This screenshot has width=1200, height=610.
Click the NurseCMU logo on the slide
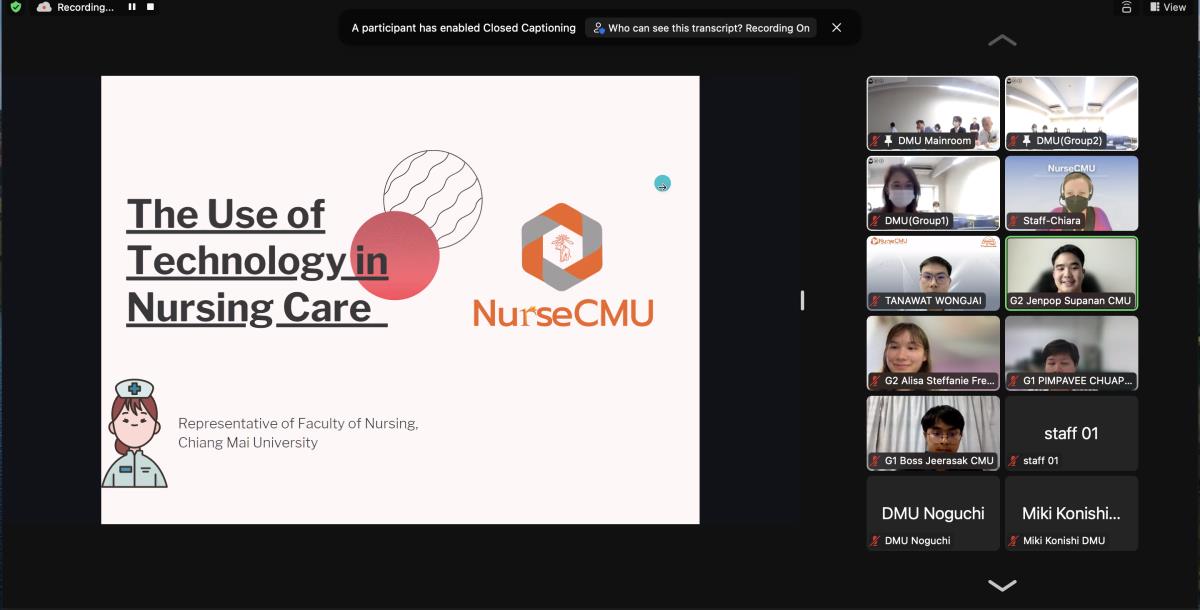[563, 266]
